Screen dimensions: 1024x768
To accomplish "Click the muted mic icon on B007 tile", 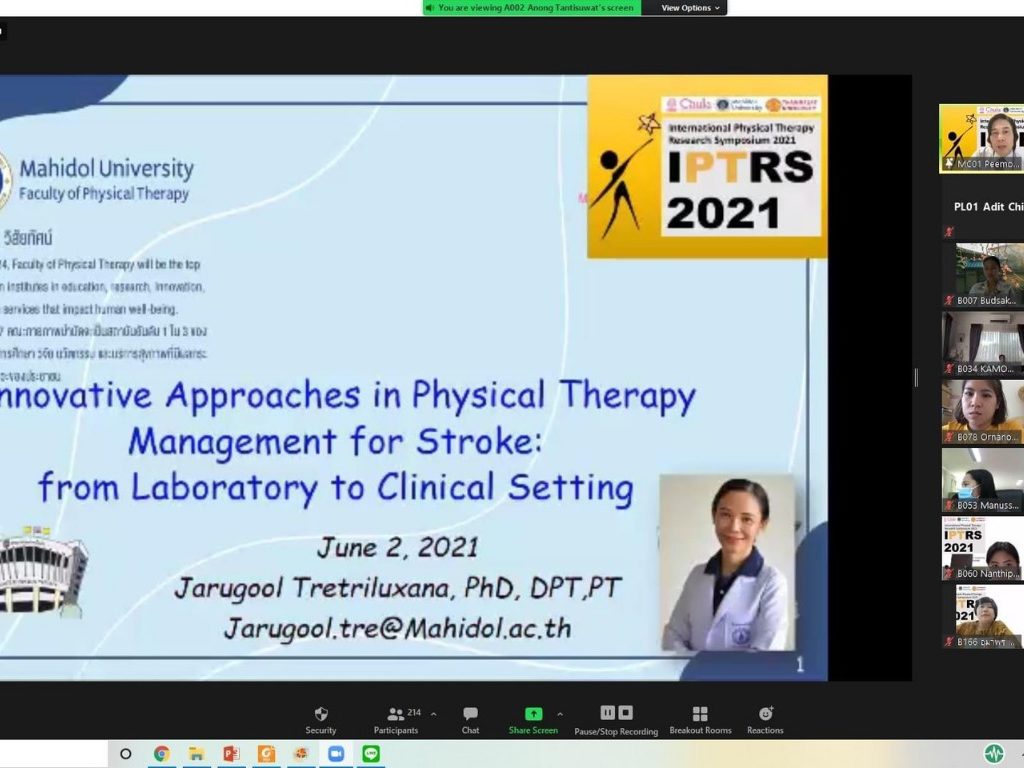I will (x=949, y=300).
